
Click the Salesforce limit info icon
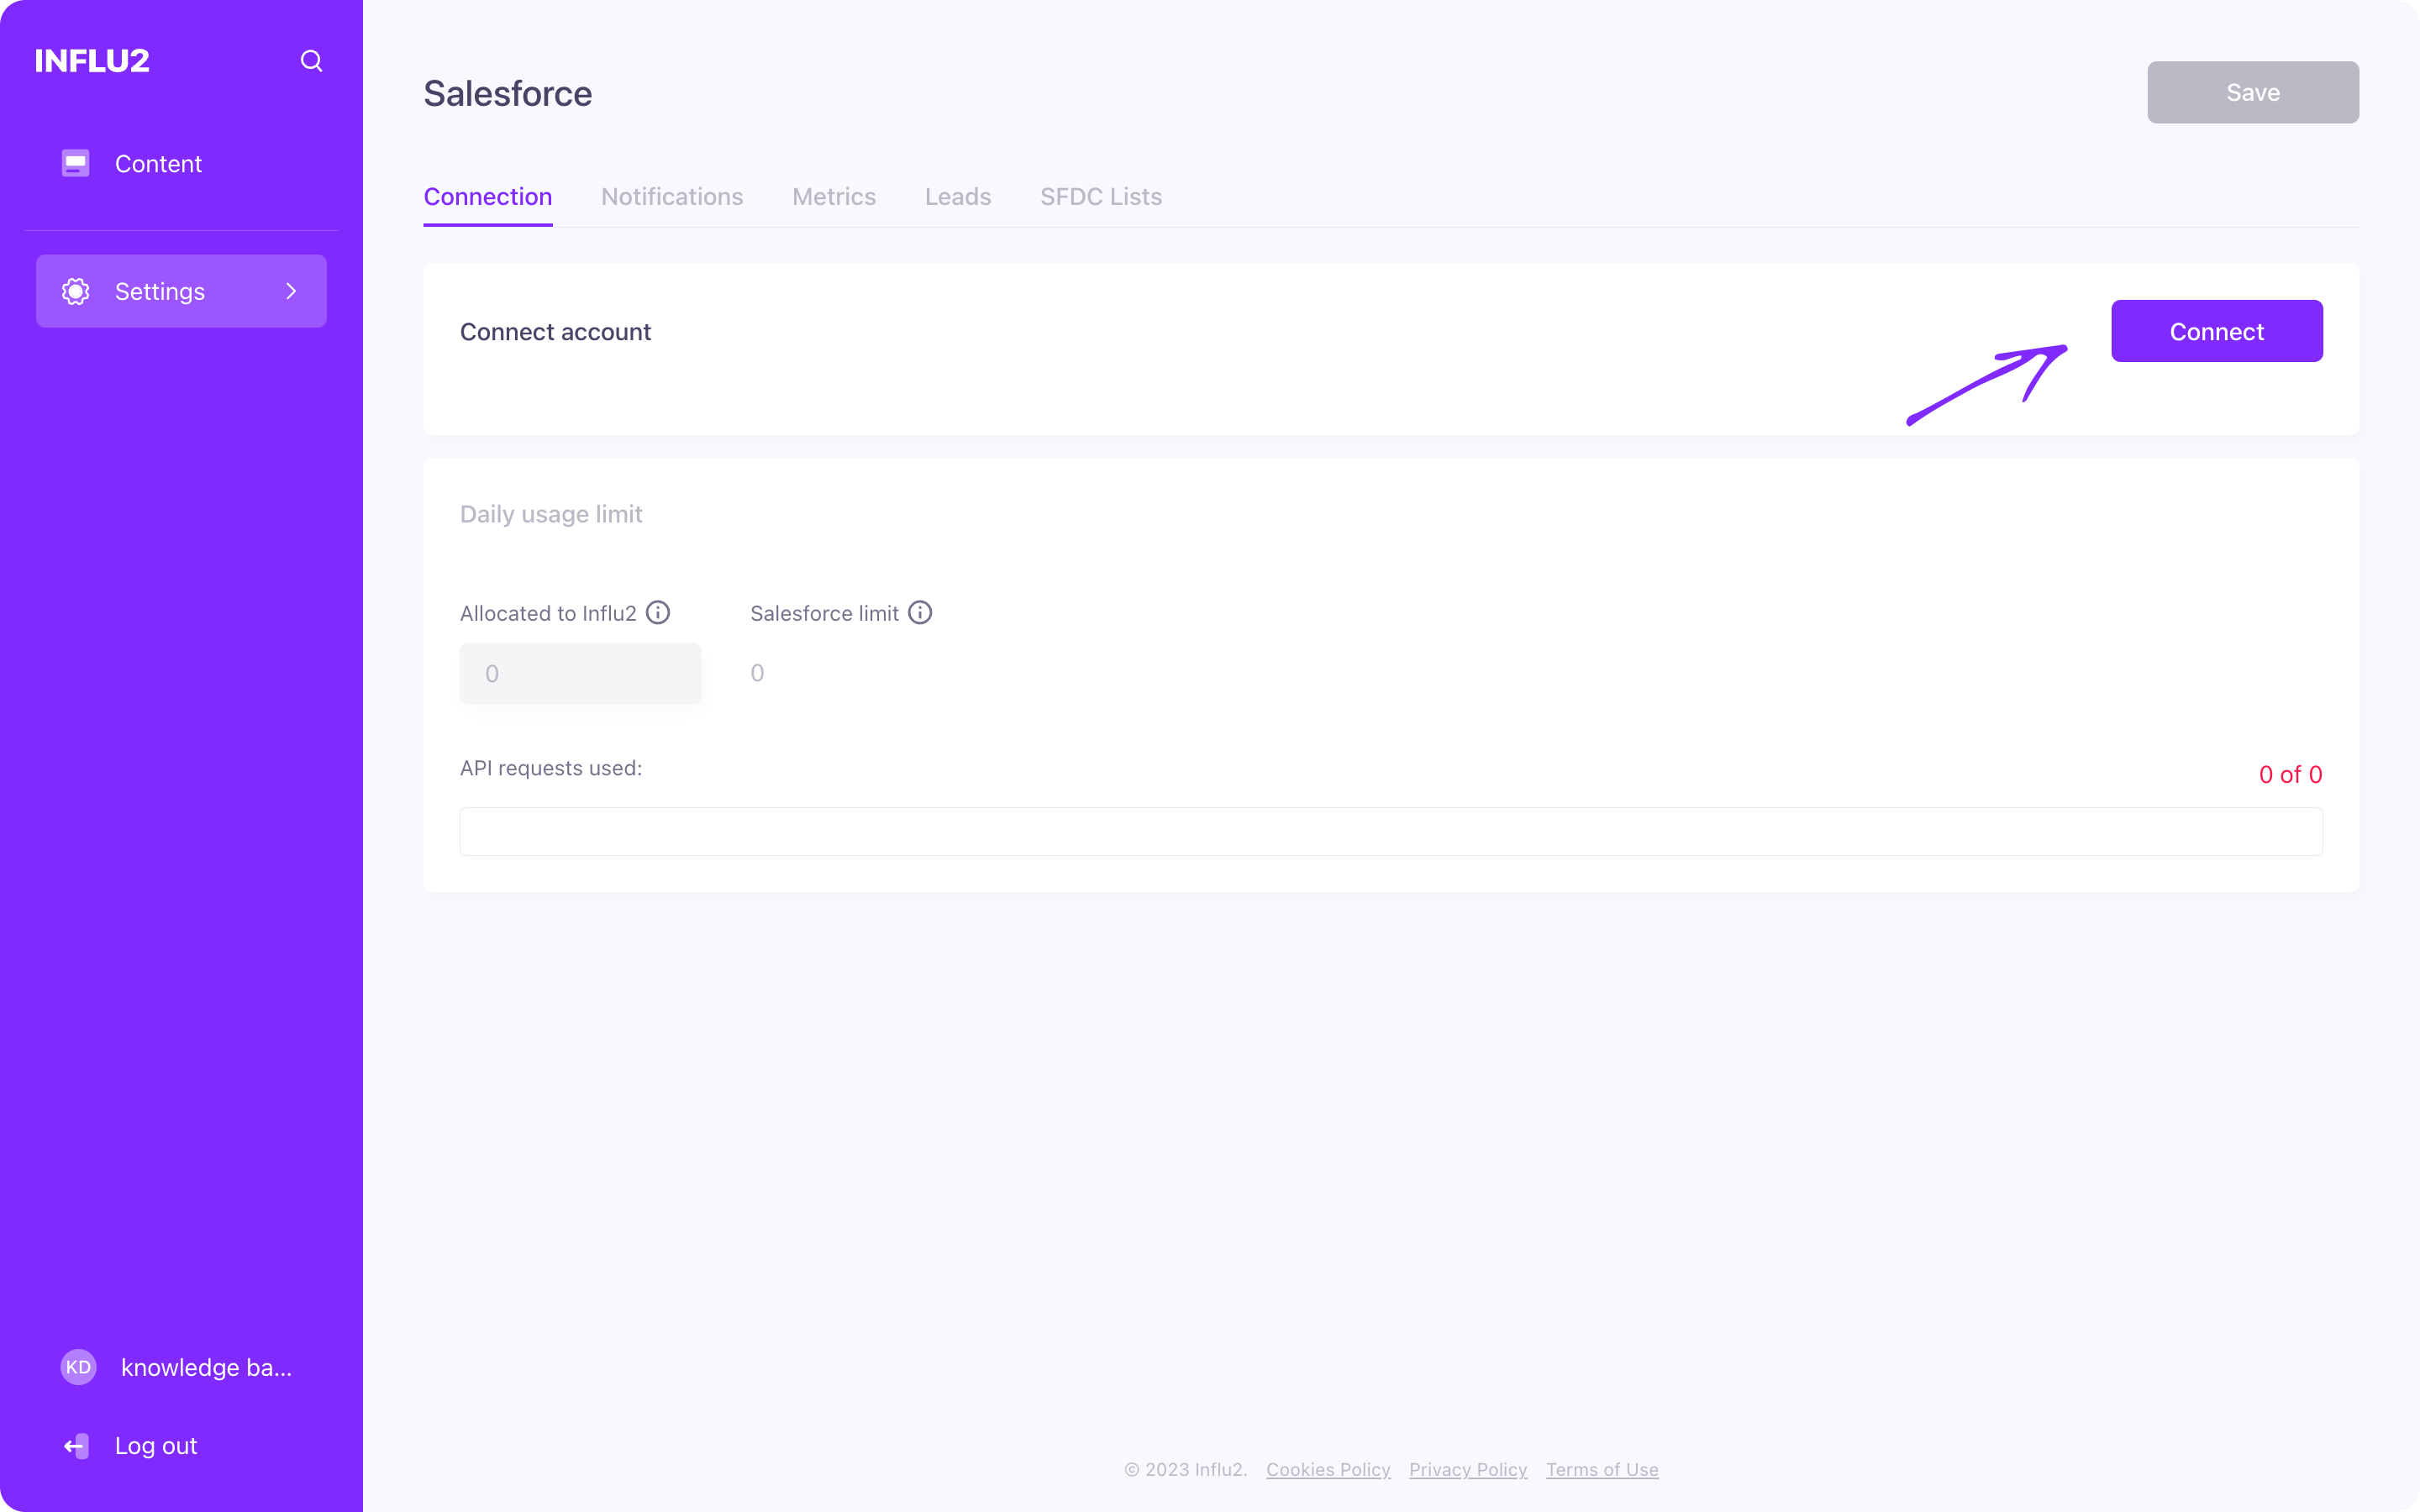920,612
